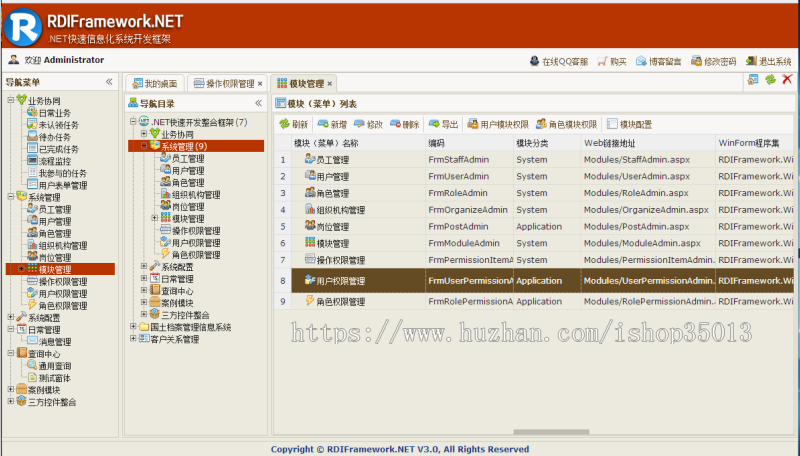Screen dimensions: 800x456
Task: Click the 删除 toolbar button
Action: (405, 124)
